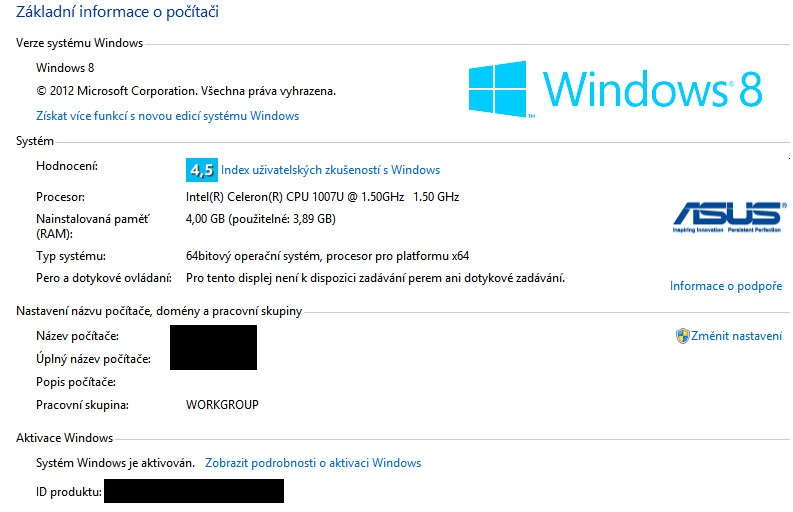Click the 4,5 experience index rating badge
This screenshot has width=793, height=512.
202,170
